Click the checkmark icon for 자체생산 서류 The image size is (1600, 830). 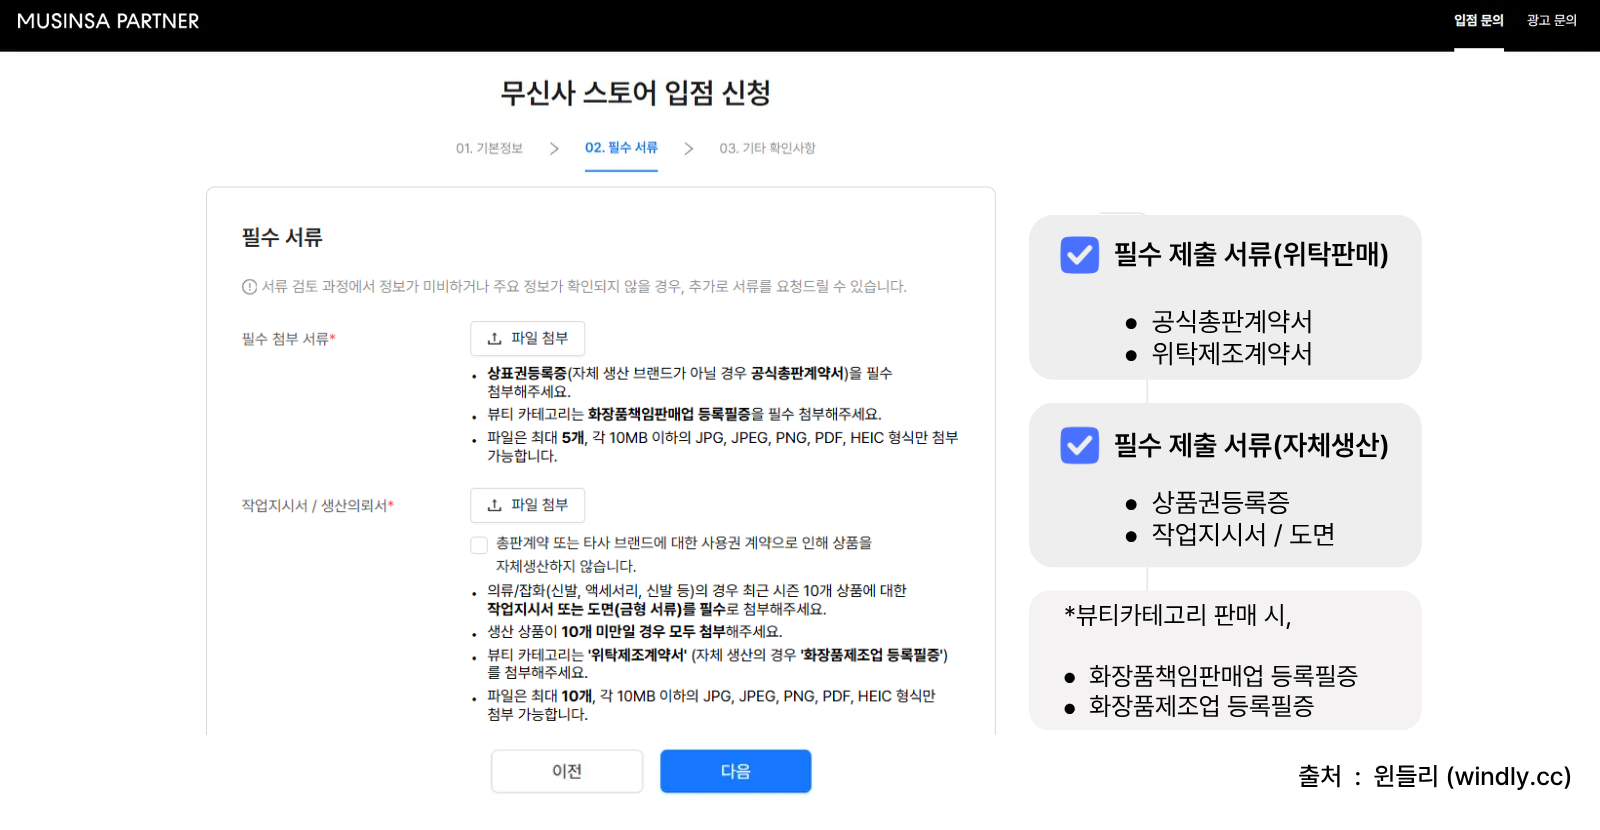(1080, 445)
